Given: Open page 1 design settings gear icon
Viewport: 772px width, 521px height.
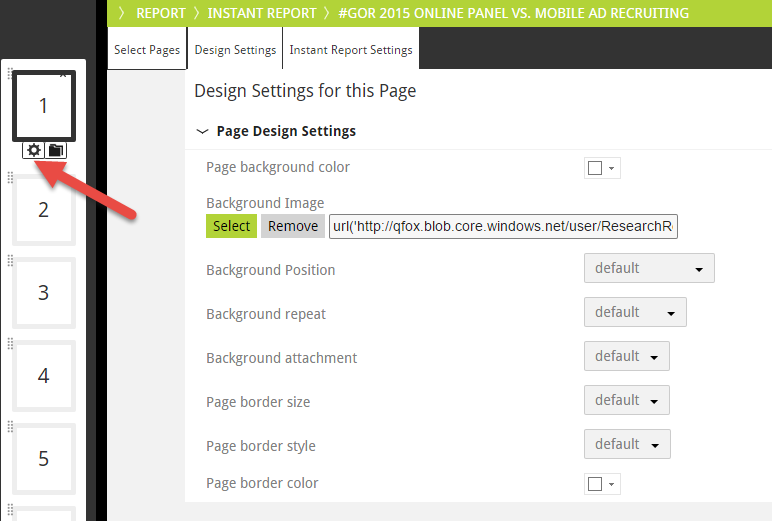Looking at the screenshot, I should pyautogui.click(x=34, y=150).
